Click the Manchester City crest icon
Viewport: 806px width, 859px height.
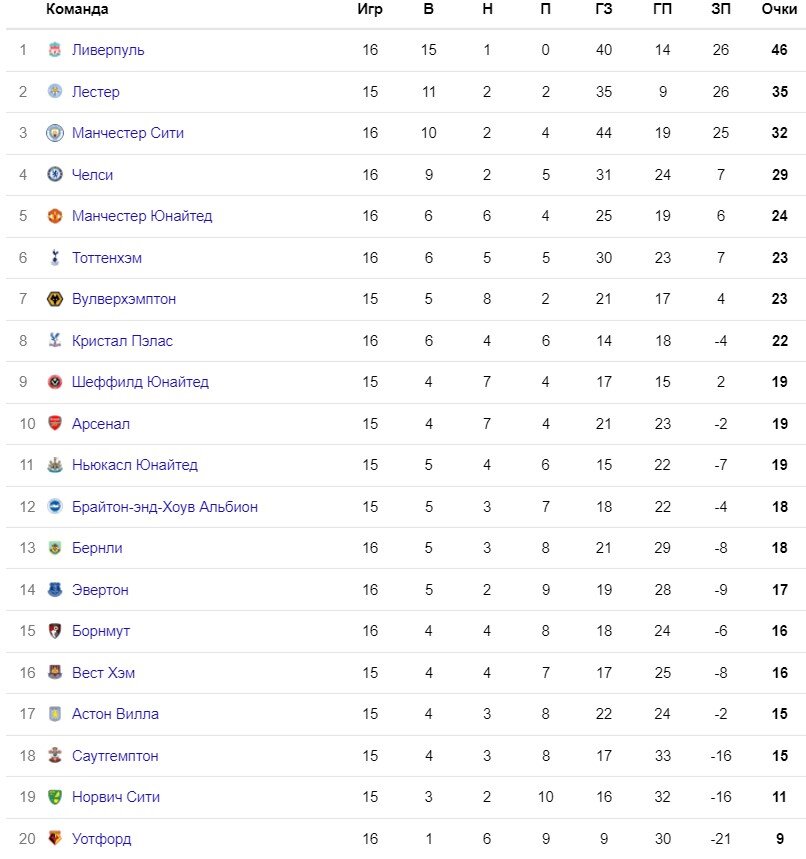coord(55,133)
